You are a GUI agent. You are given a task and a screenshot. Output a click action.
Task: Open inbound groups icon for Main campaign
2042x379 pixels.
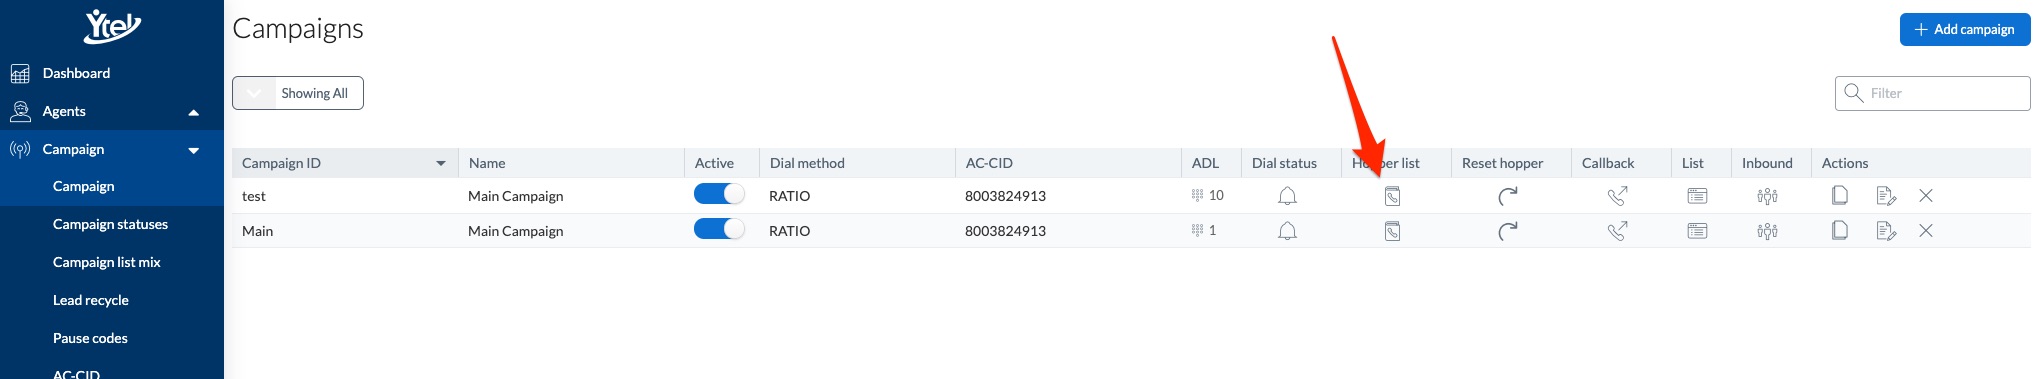(1767, 231)
